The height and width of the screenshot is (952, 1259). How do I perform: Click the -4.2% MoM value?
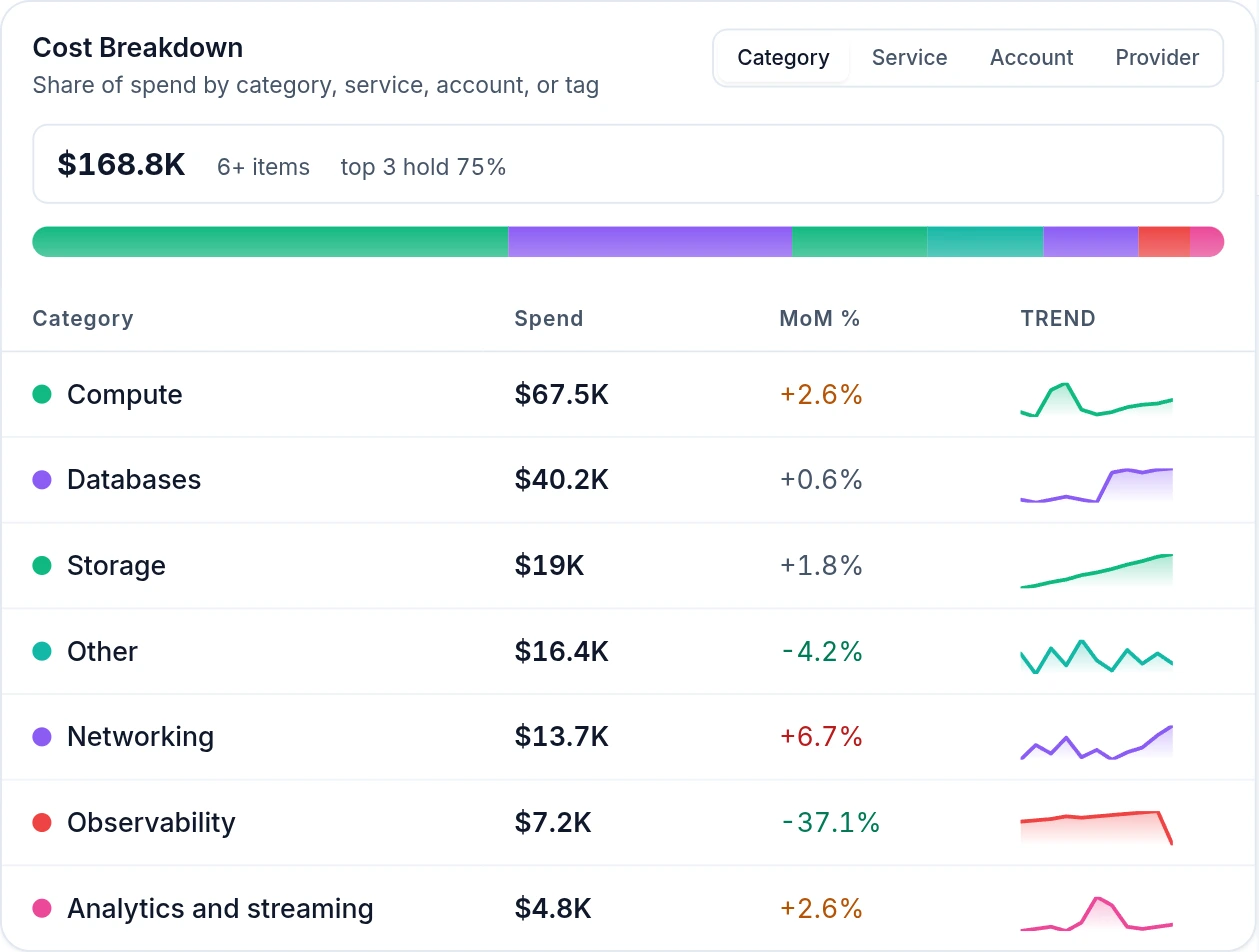pos(822,652)
